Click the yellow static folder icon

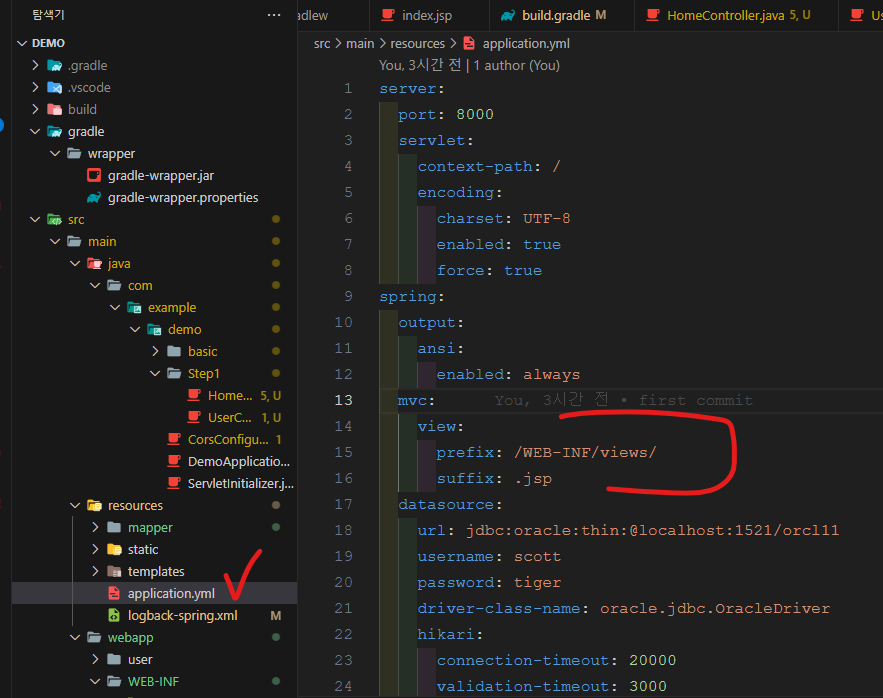(114, 549)
